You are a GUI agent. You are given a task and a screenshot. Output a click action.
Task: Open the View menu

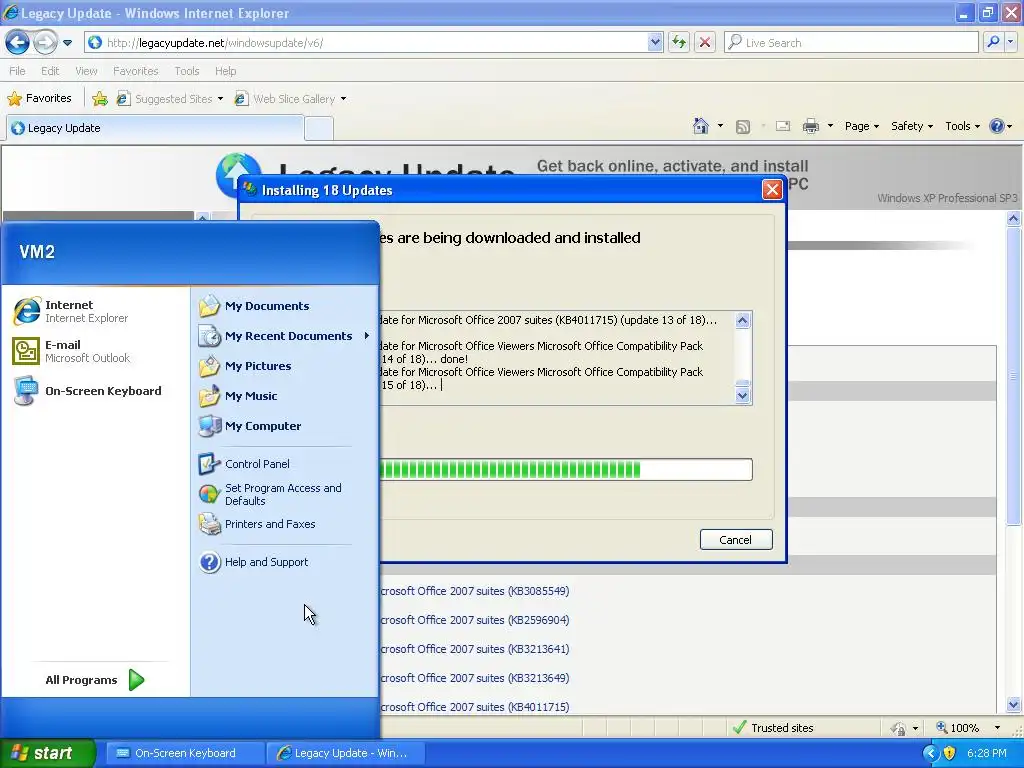[86, 71]
